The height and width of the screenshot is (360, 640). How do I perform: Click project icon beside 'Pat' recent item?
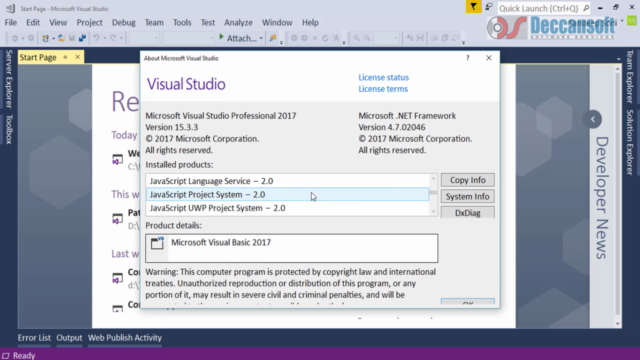click(x=118, y=218)
